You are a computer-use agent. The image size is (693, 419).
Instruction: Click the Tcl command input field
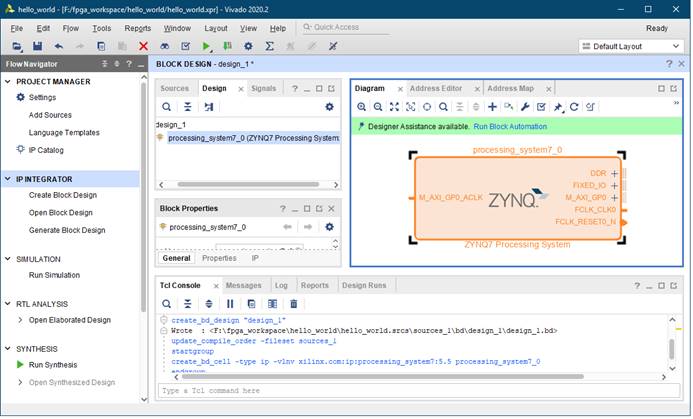coord(410,390)
